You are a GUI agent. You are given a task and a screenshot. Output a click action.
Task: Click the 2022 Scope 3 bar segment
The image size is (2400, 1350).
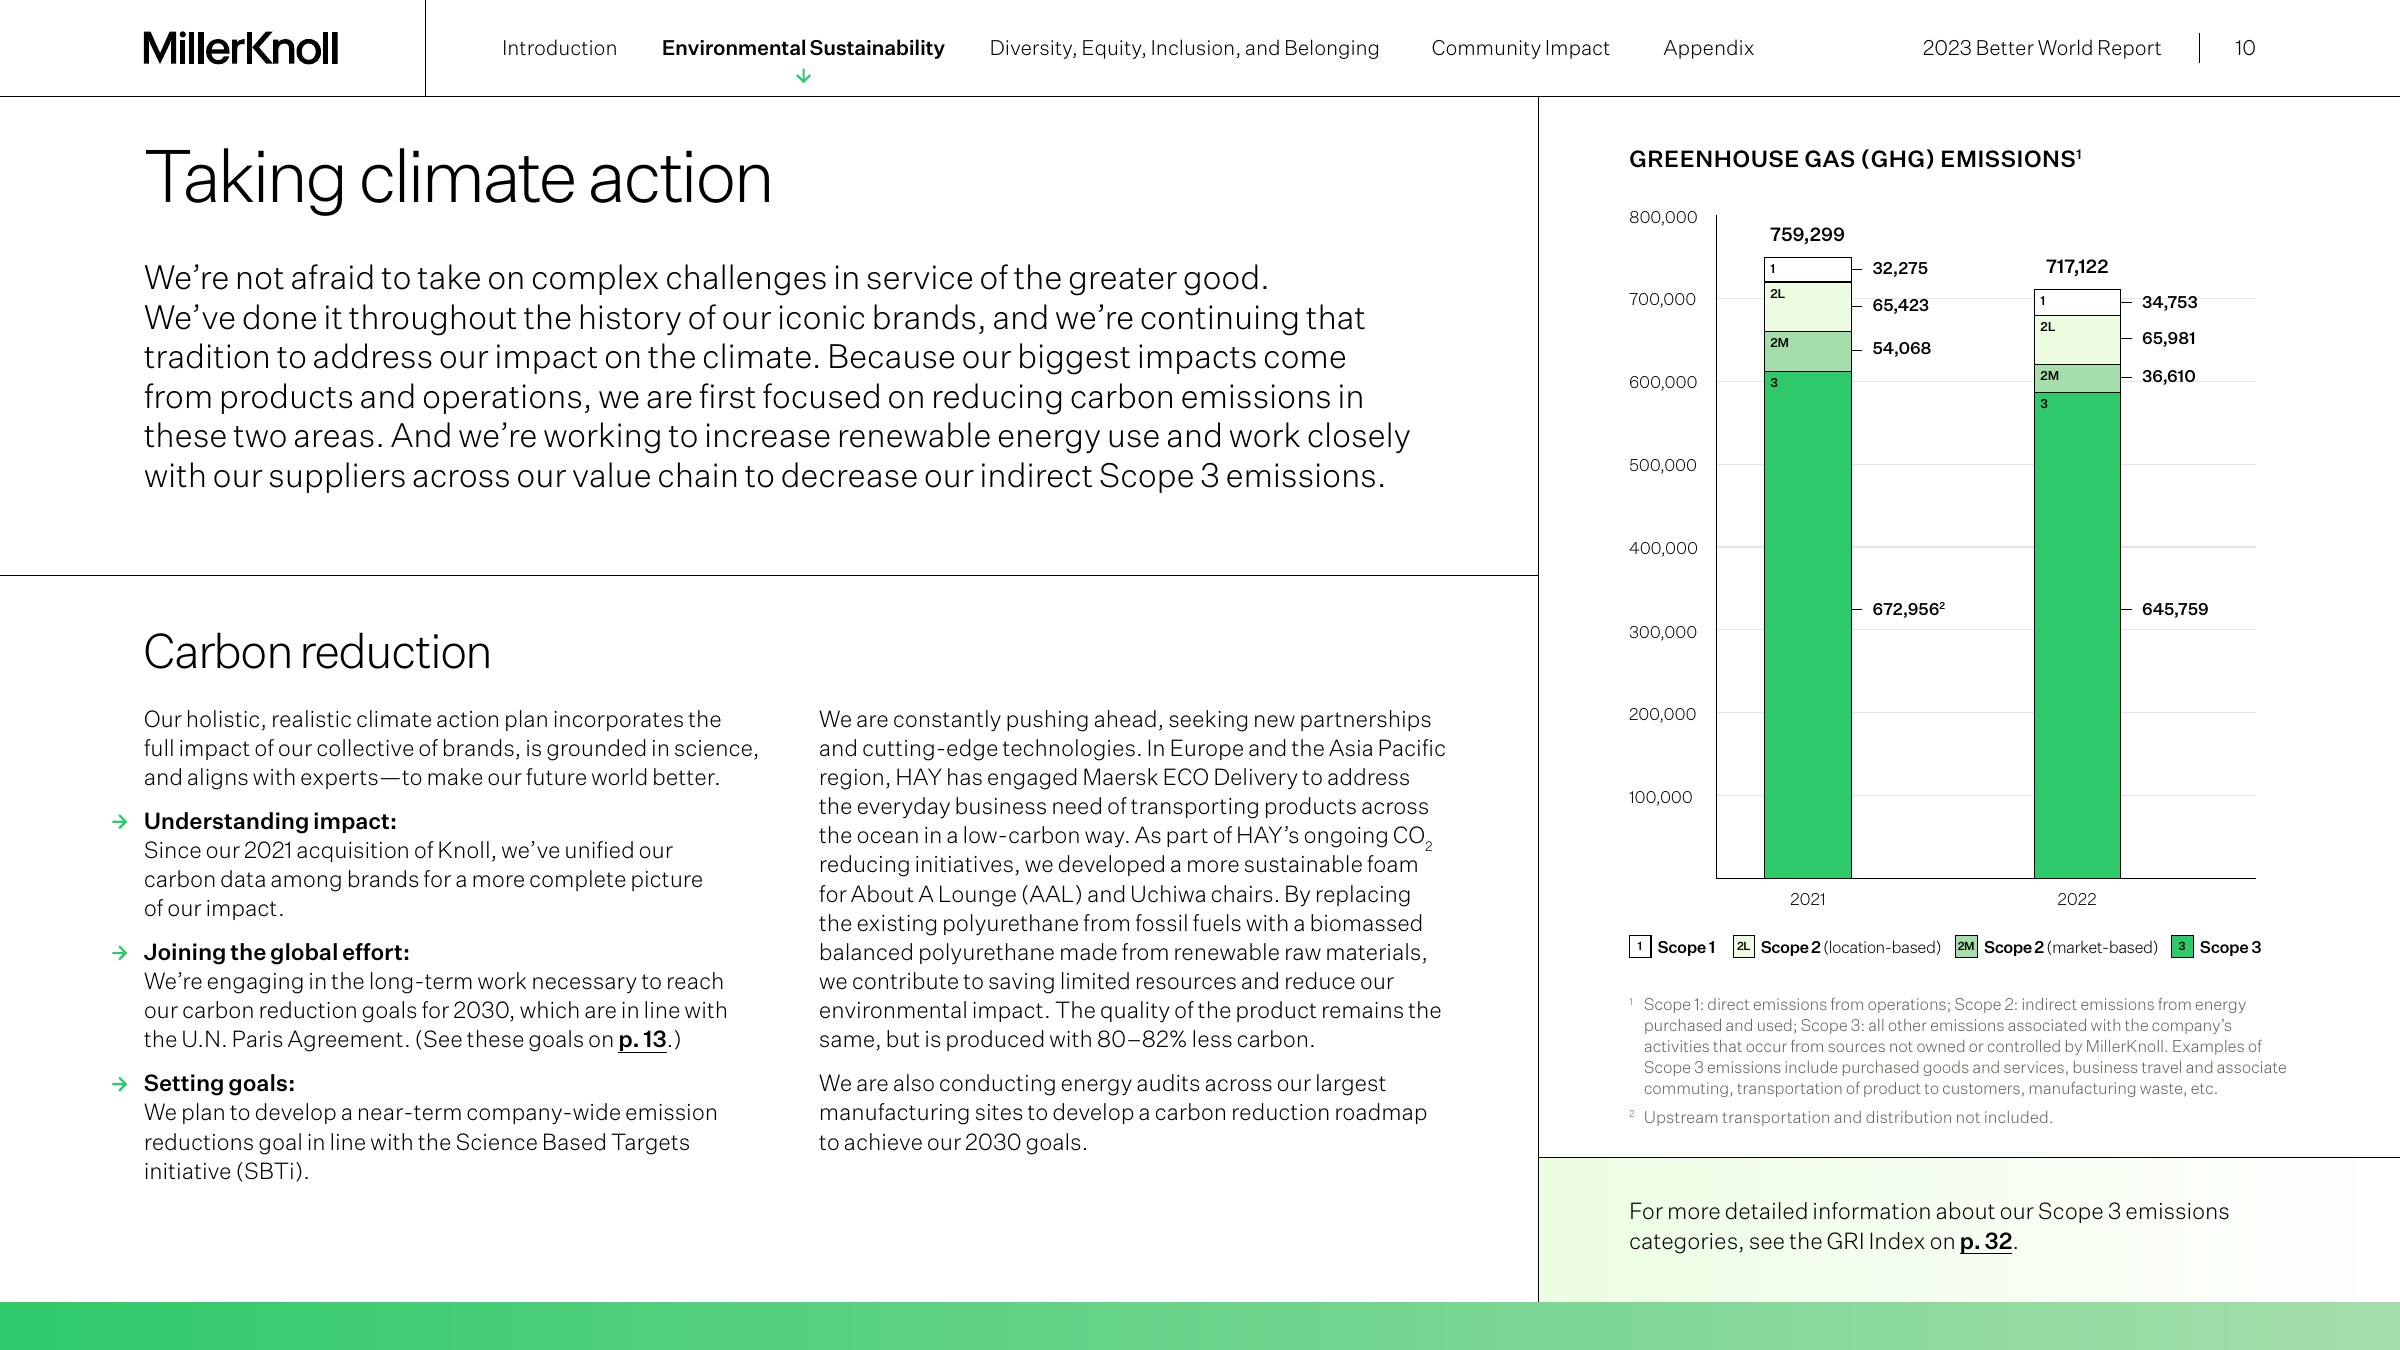pyautogui.click(x=2077, y=636)
